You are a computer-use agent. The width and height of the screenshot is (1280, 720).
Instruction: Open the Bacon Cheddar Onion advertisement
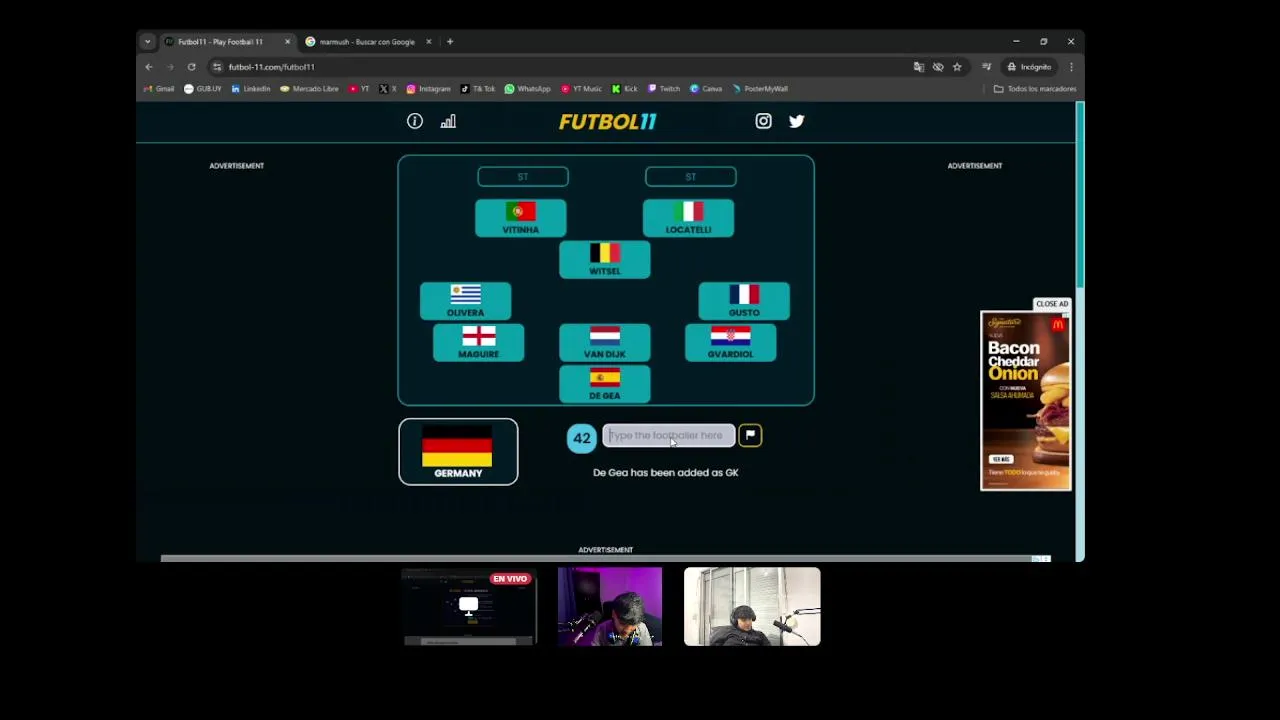pyautogui.click(x=1025, y=401)
